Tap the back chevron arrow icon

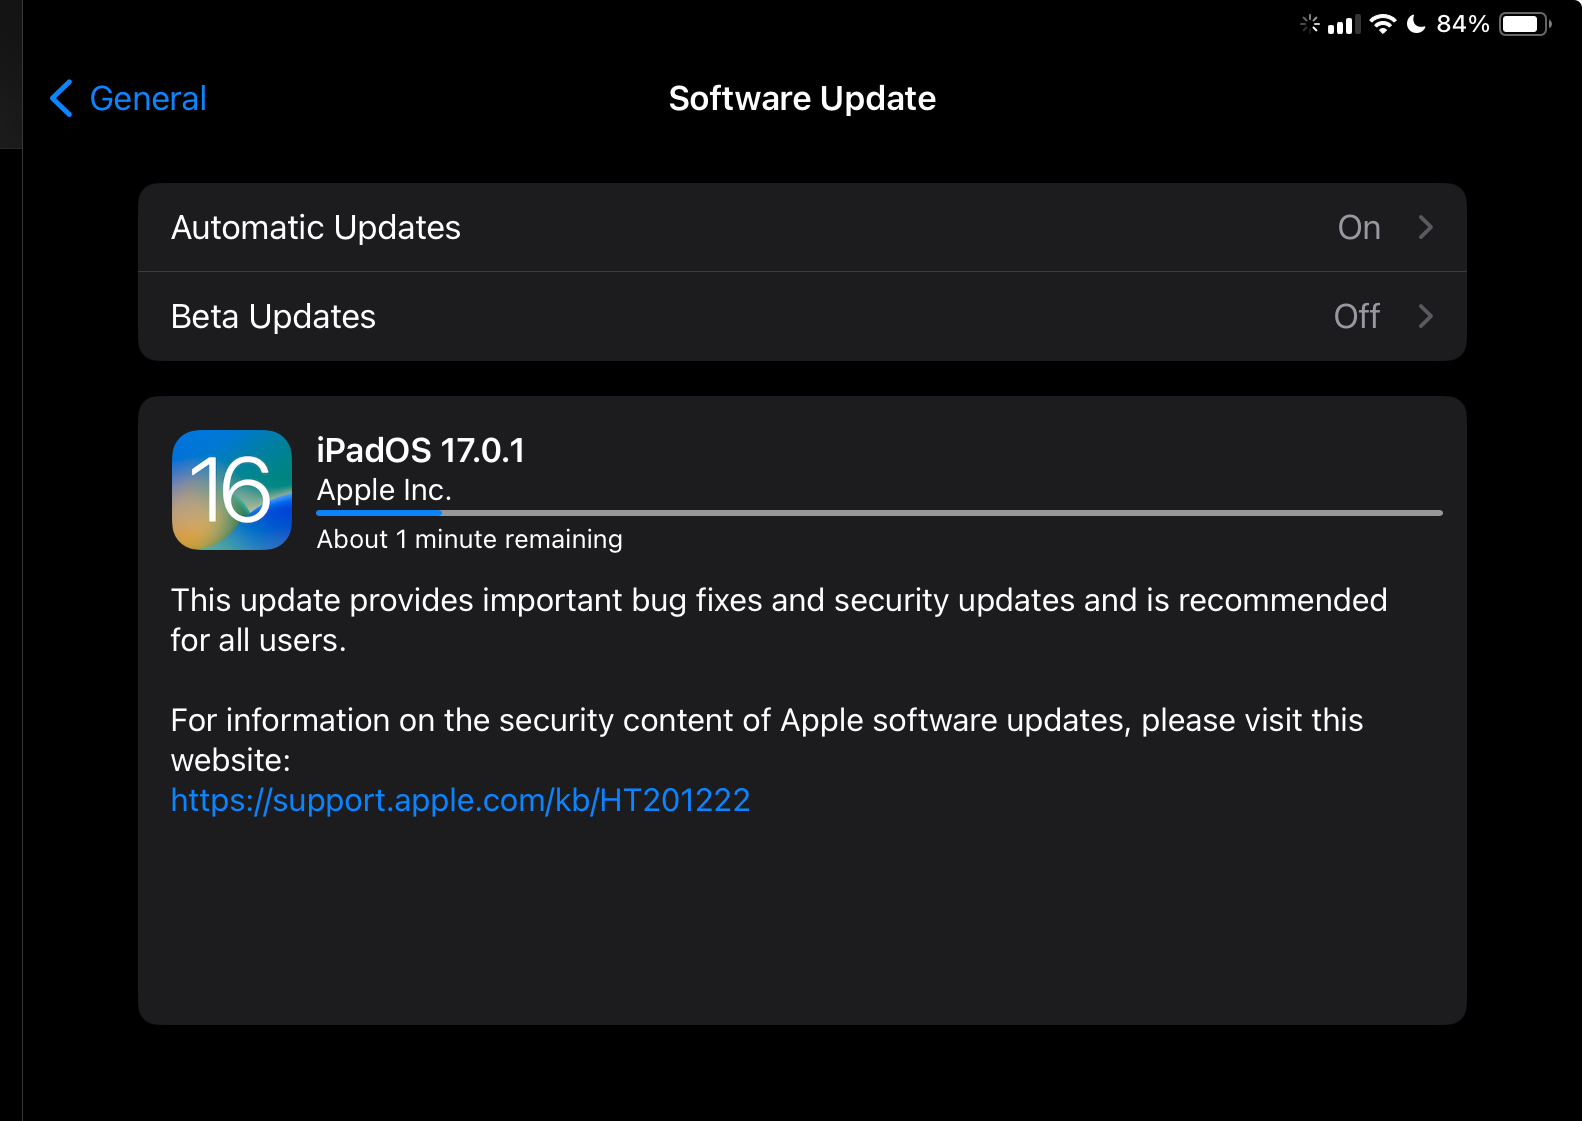coord(61,98)
